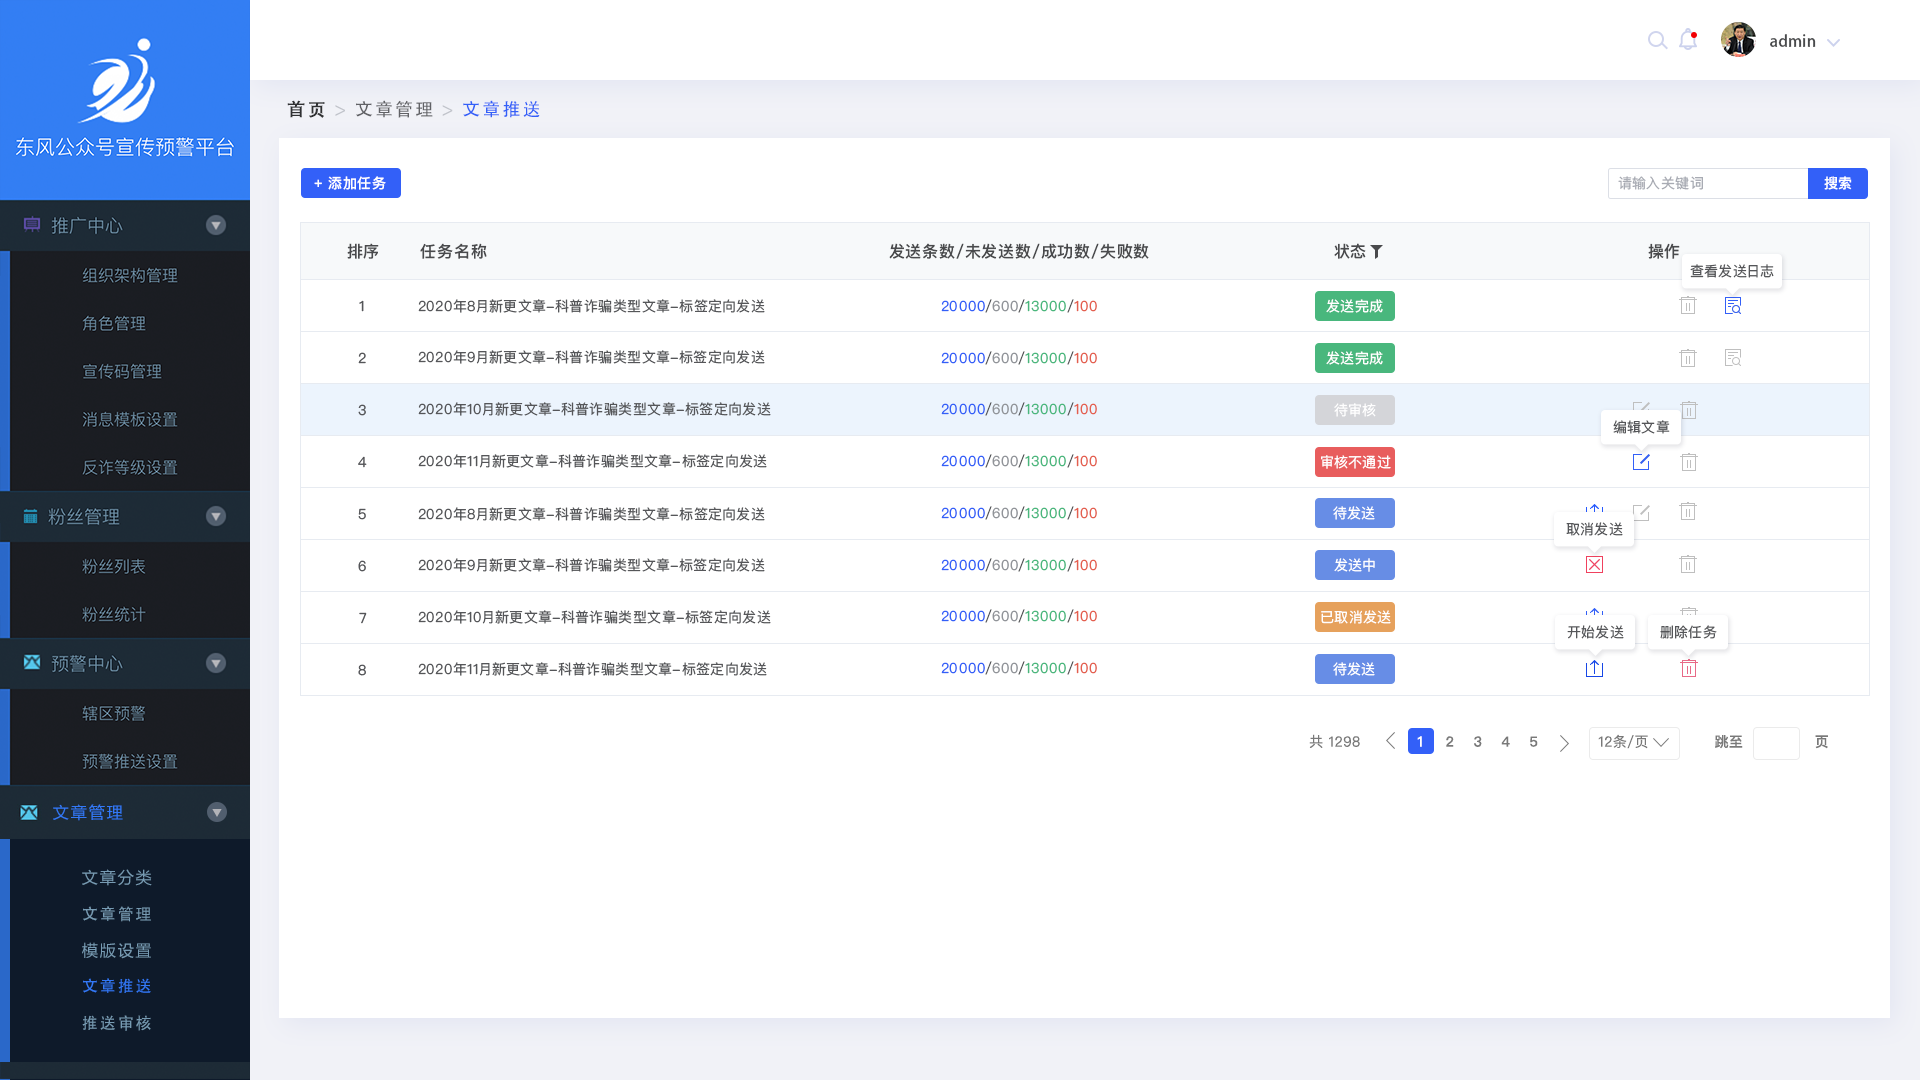Collapse the 推广中心 sidebar section

coord(216,226)
